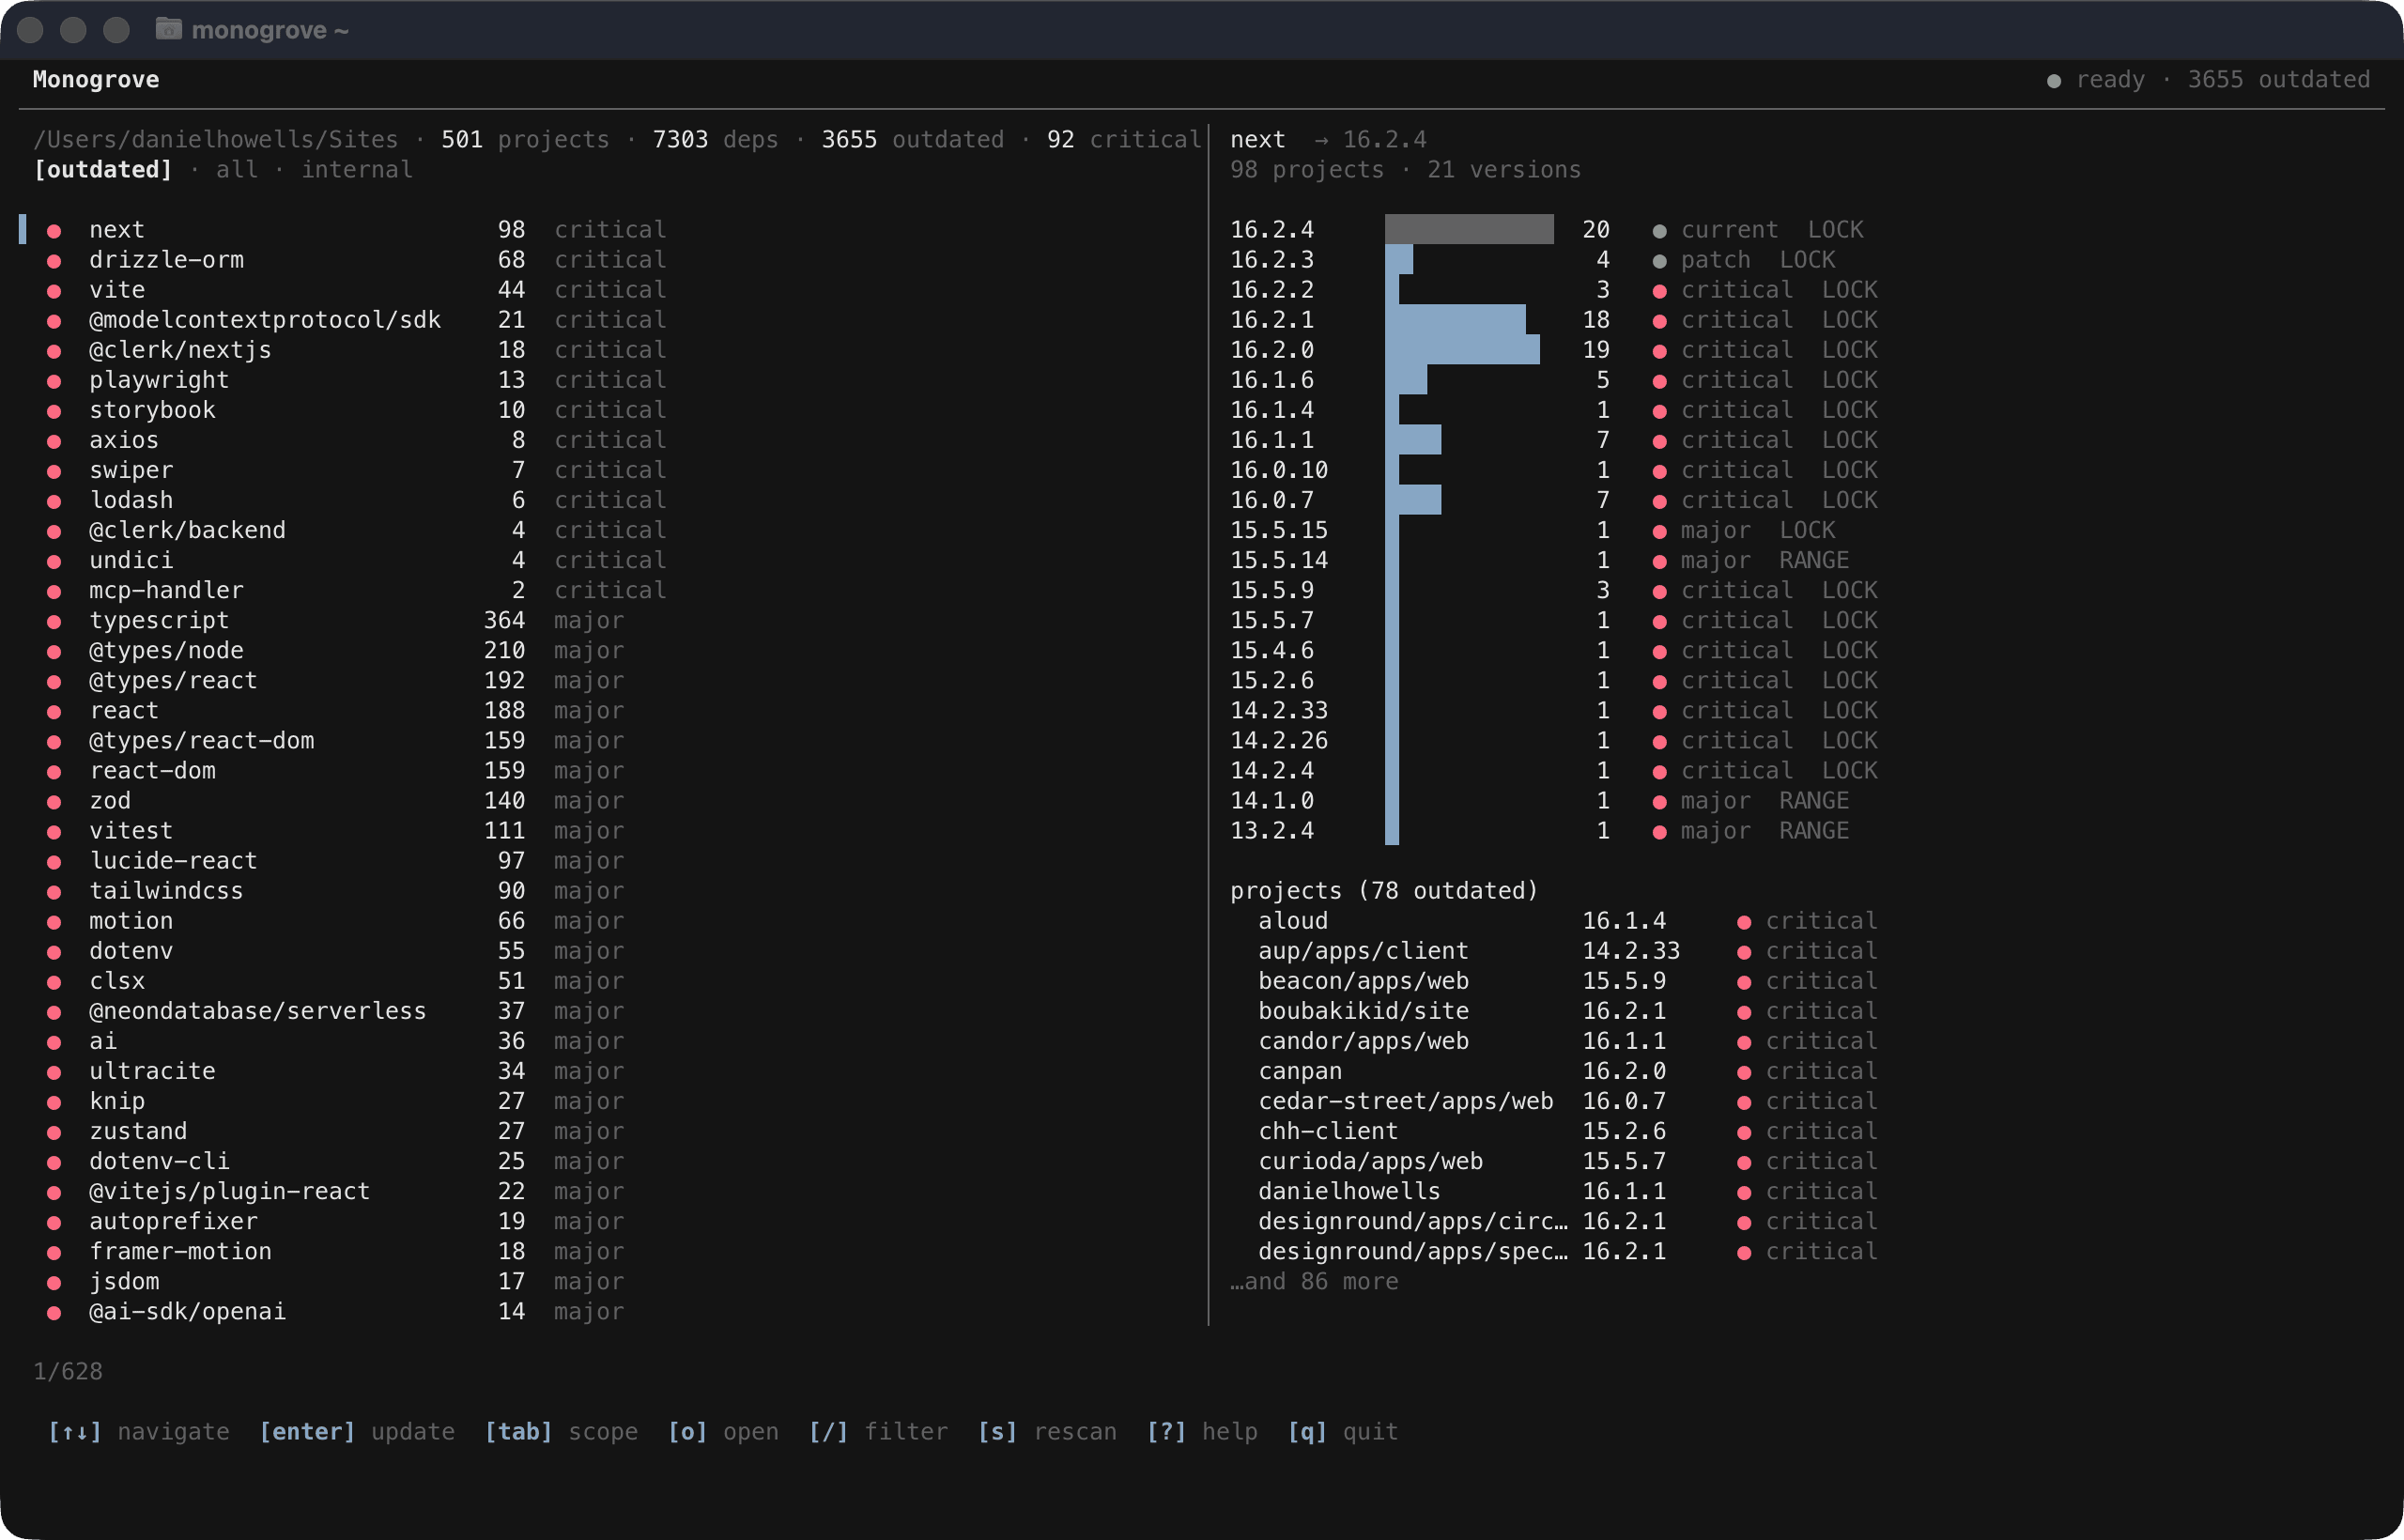Image resolution: width=2404 pixels, height=1540 pixels.
Task: Click the gray dot beside the patch label
Action: 1660,261
